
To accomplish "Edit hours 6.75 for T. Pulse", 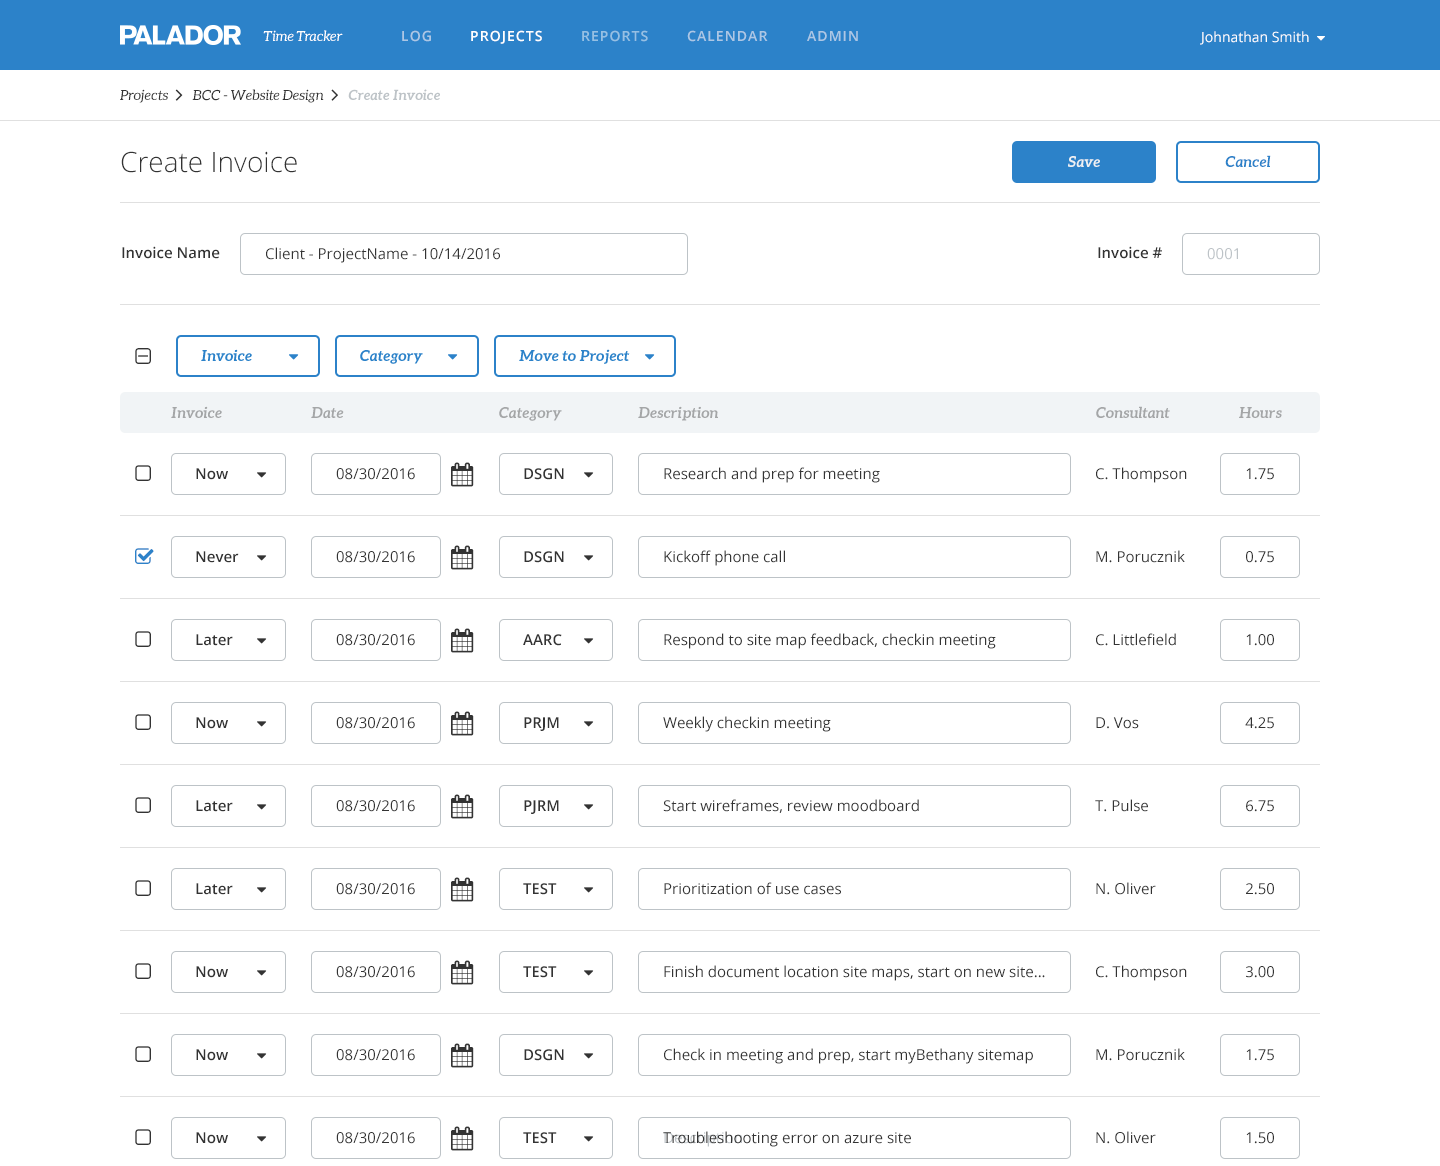I will (1260, 806).
